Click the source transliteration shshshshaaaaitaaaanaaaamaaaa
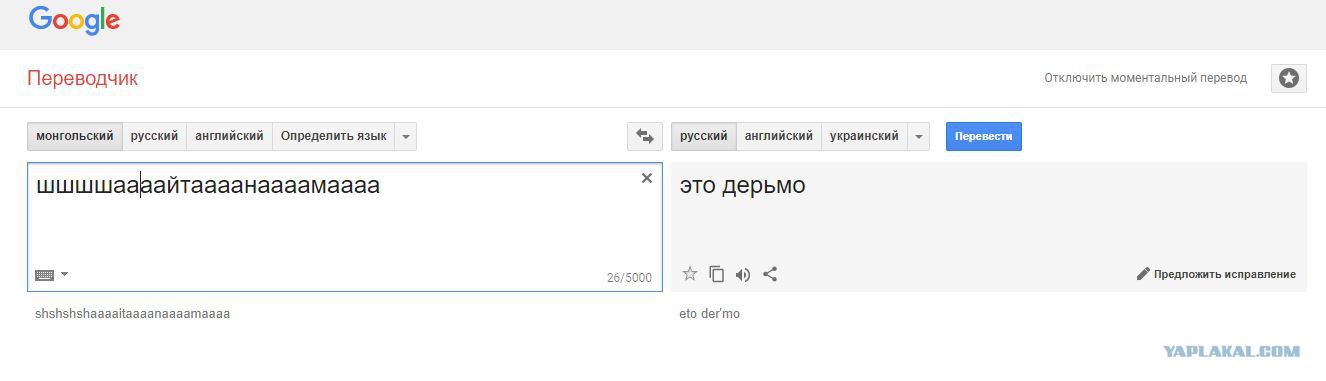This screenshot has height=381, width=1326. 132,314
